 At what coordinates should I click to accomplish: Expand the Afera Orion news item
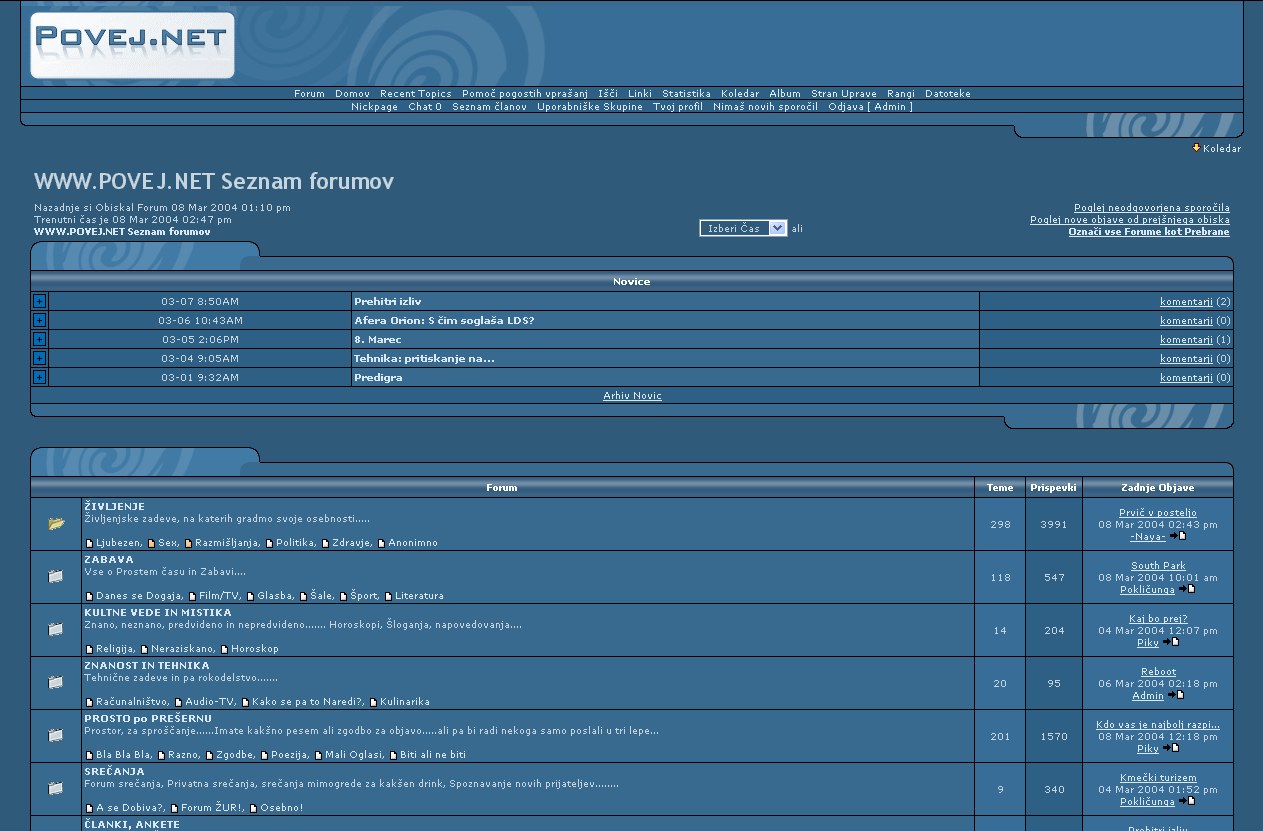(x=40, y=320)
